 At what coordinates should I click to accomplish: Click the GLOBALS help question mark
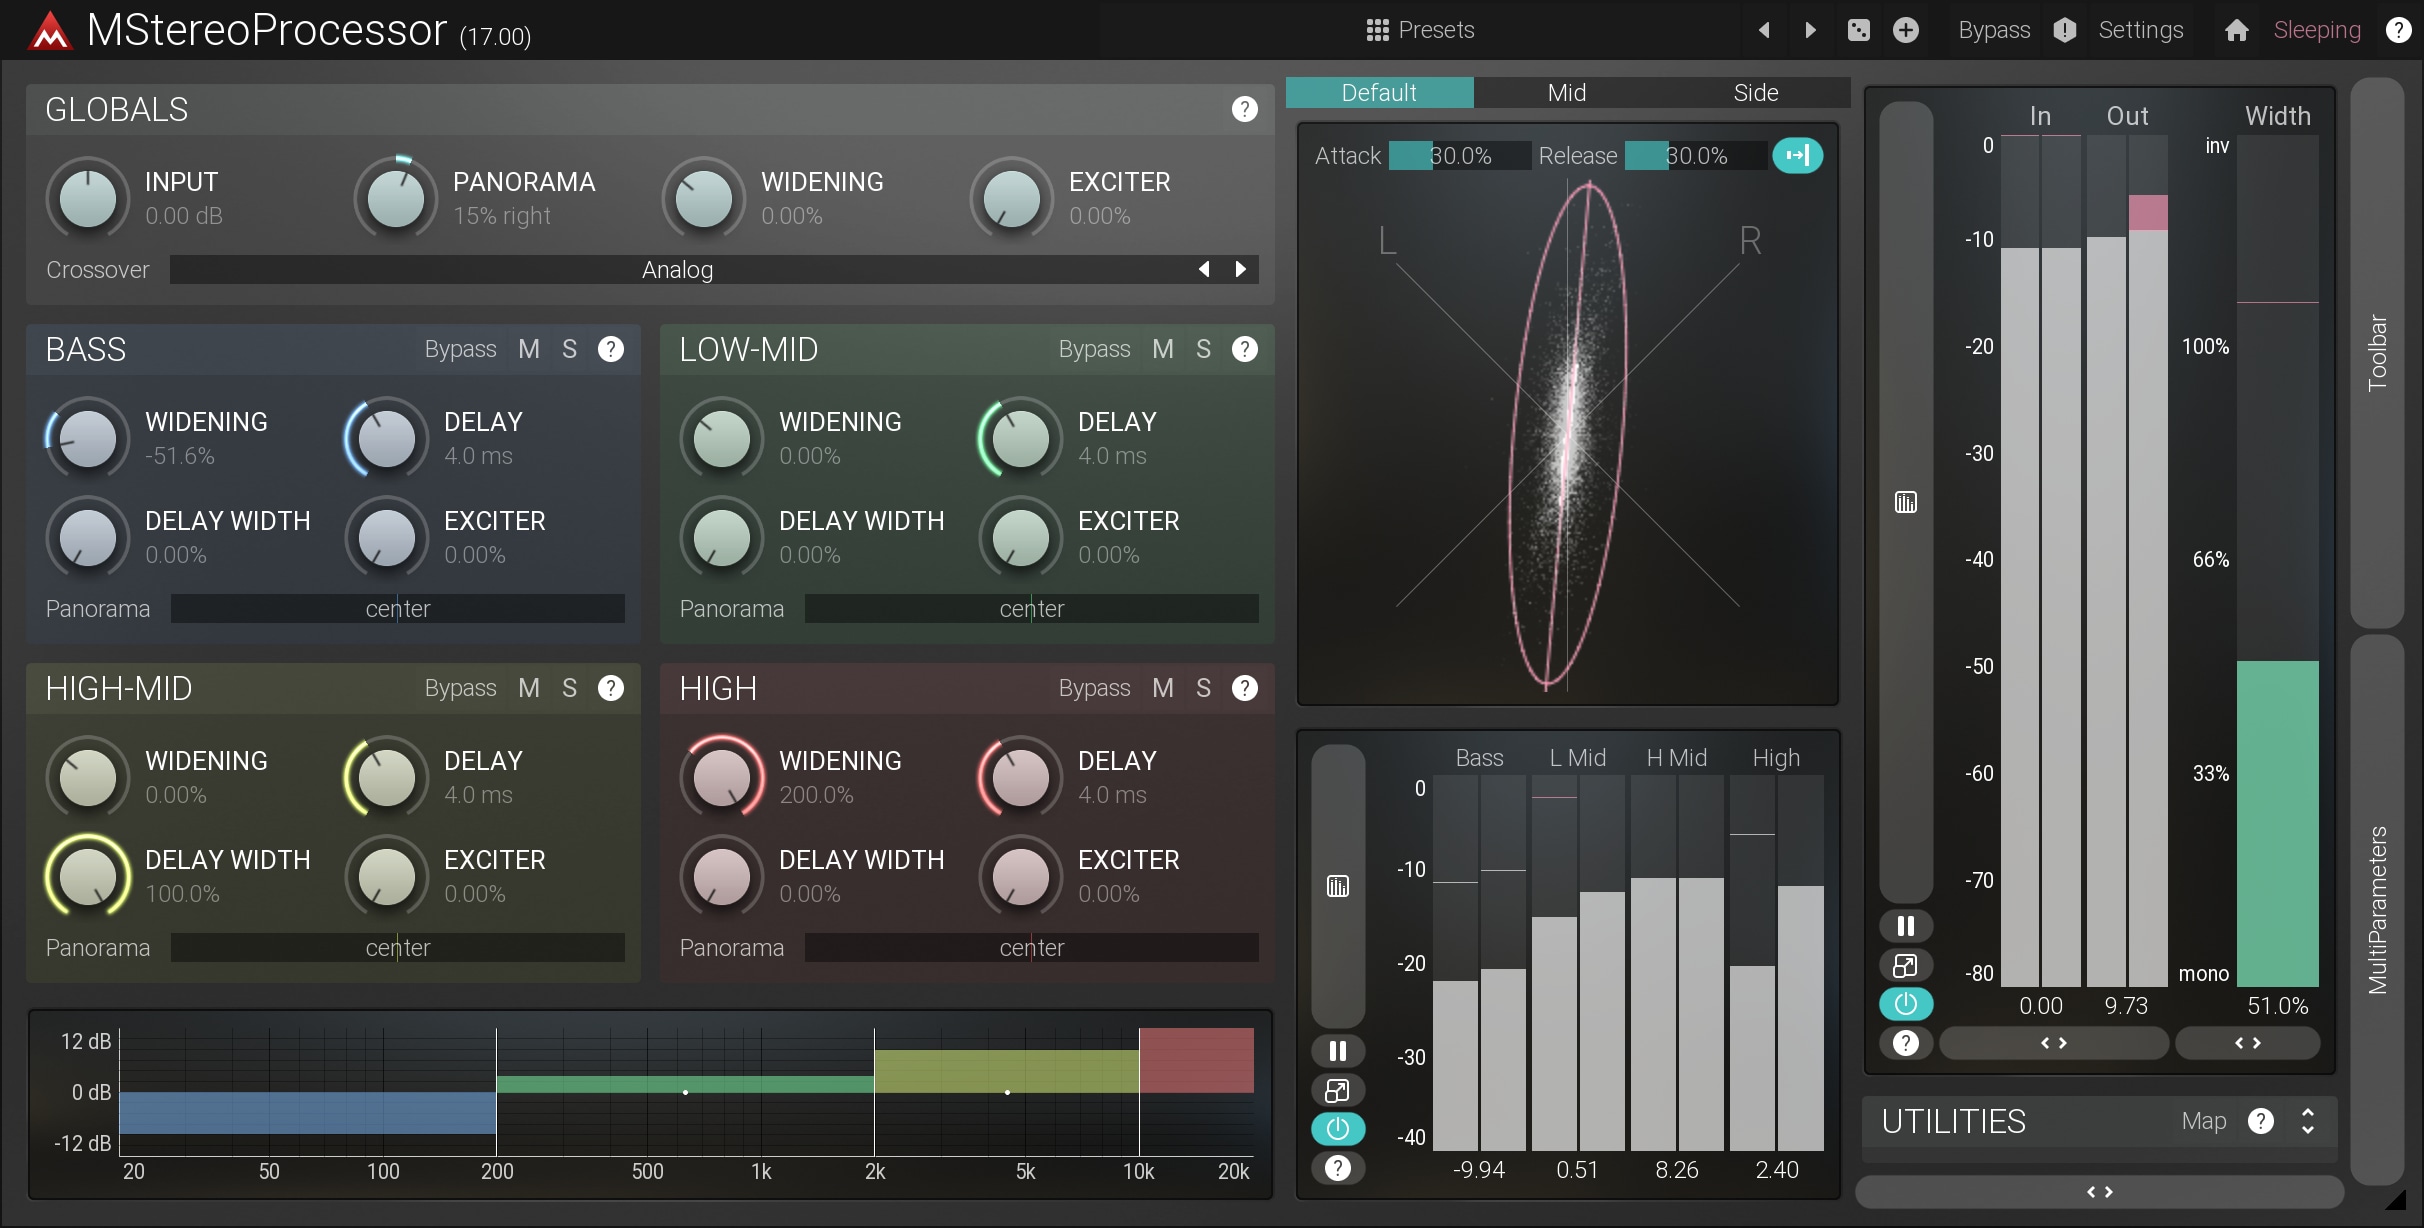pos(1244,109)
